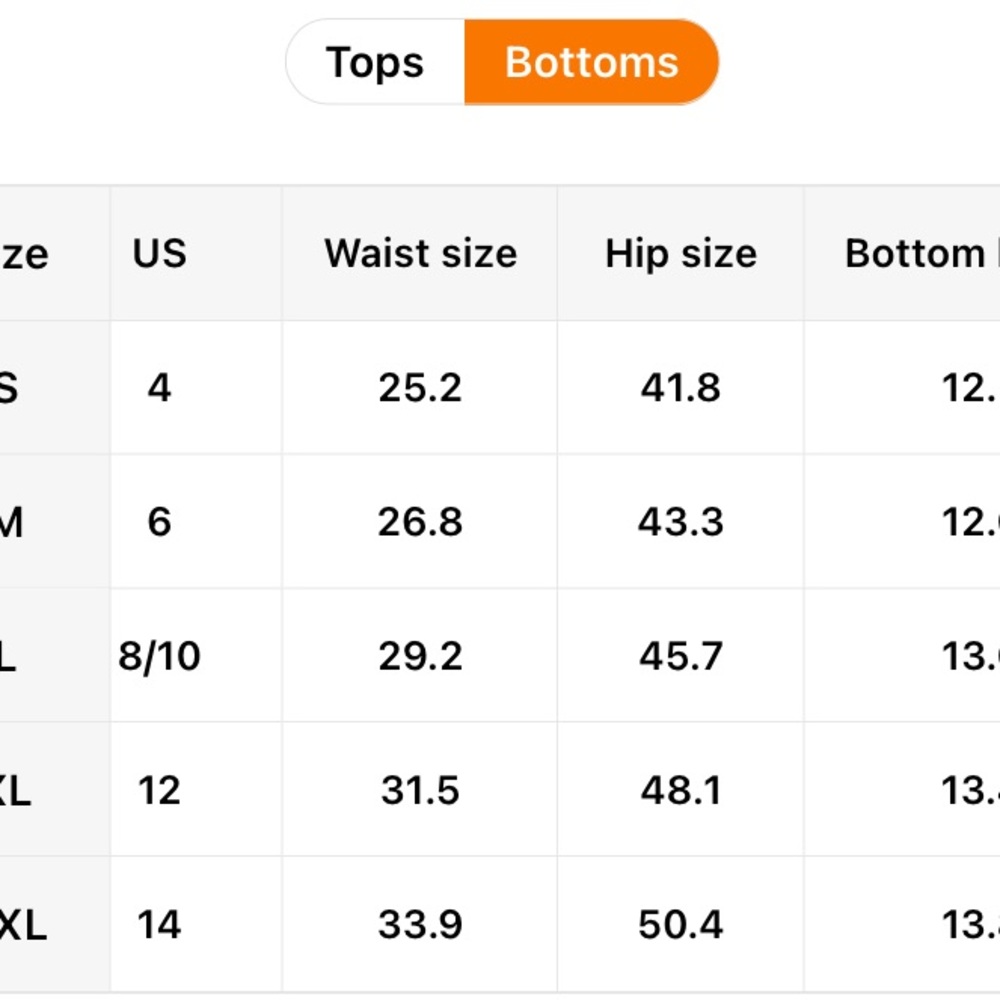Select US size 12 cell
Viewport: 1000px width, 1000px height.
(159, 790)
